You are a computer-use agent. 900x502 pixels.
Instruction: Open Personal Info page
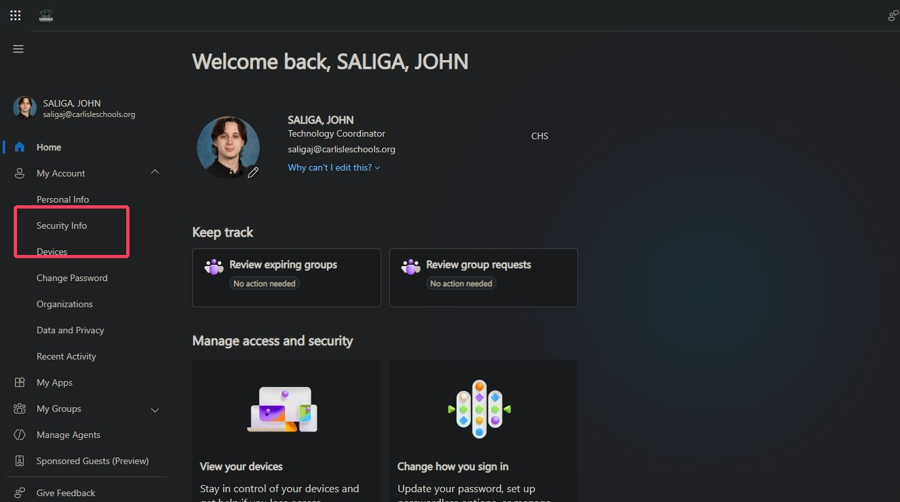(x=63, y=199)
